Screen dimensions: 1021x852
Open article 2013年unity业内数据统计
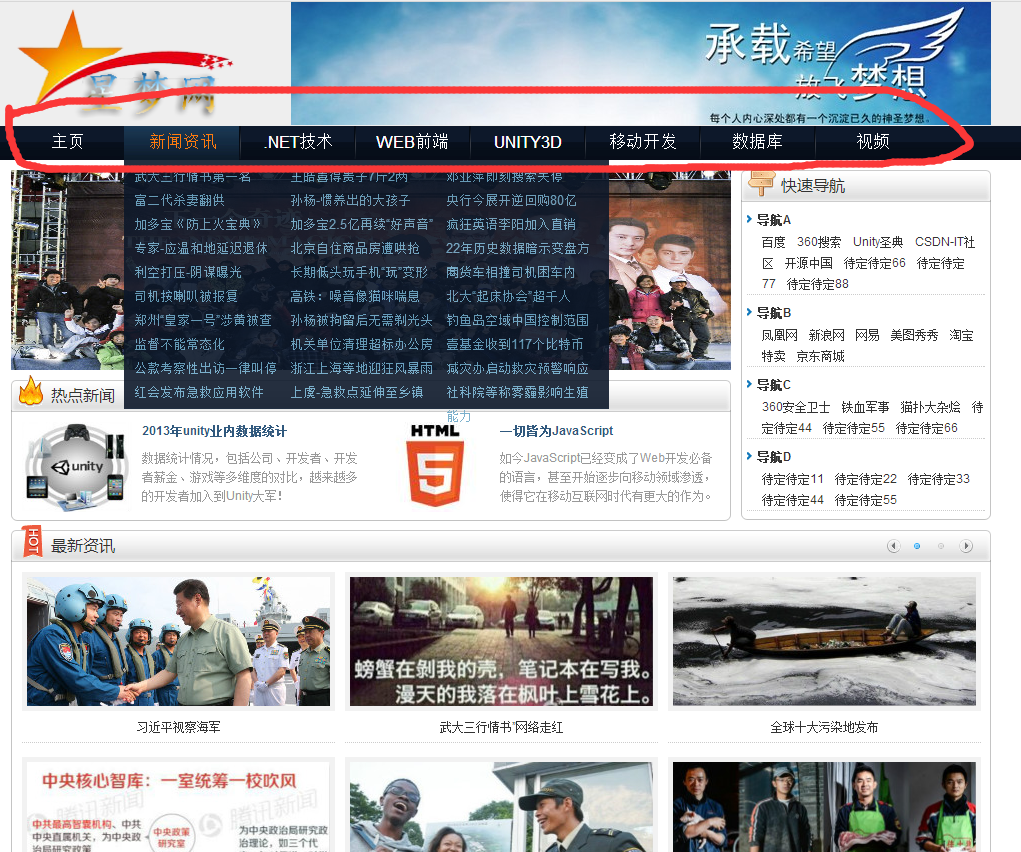214,431
